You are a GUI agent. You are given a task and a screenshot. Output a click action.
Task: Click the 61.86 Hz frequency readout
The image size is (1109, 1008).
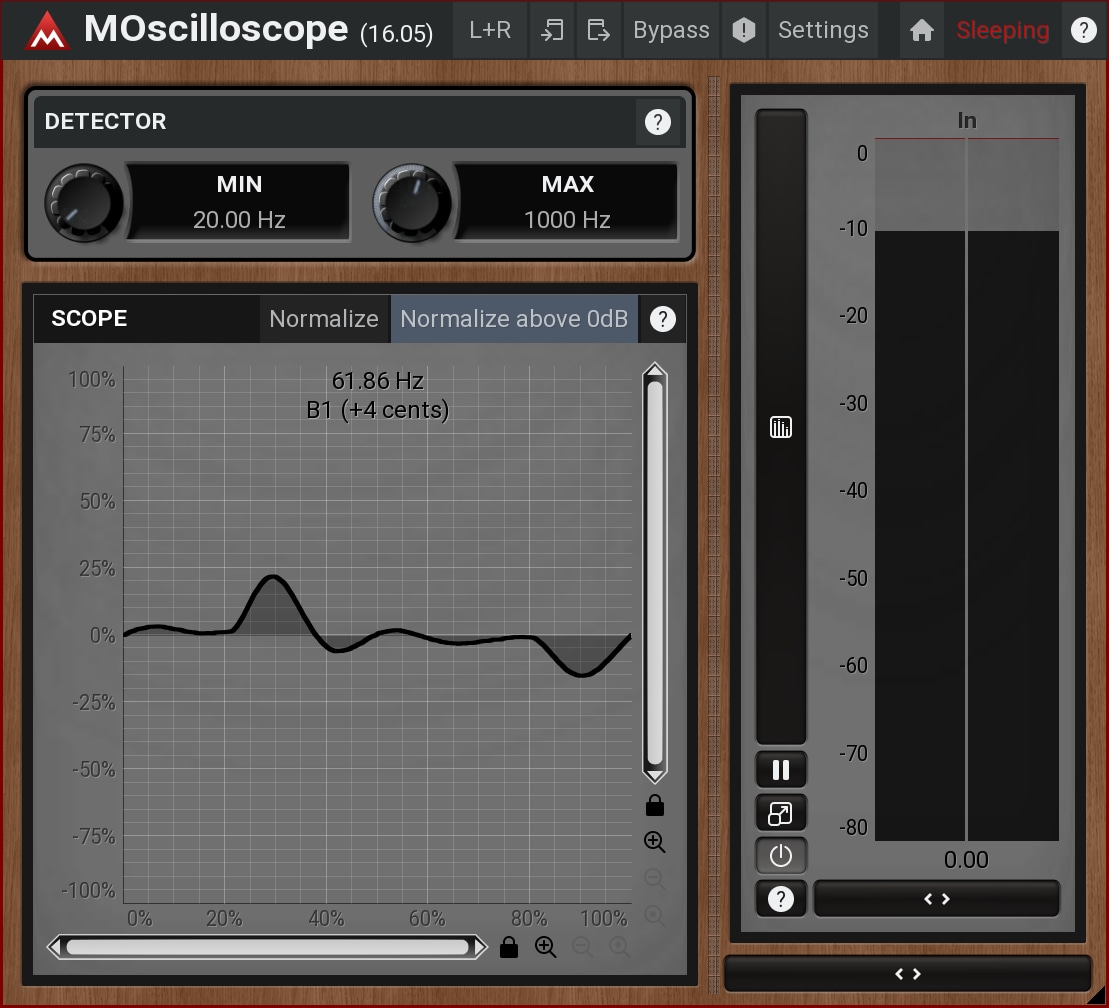click(378, 381)
